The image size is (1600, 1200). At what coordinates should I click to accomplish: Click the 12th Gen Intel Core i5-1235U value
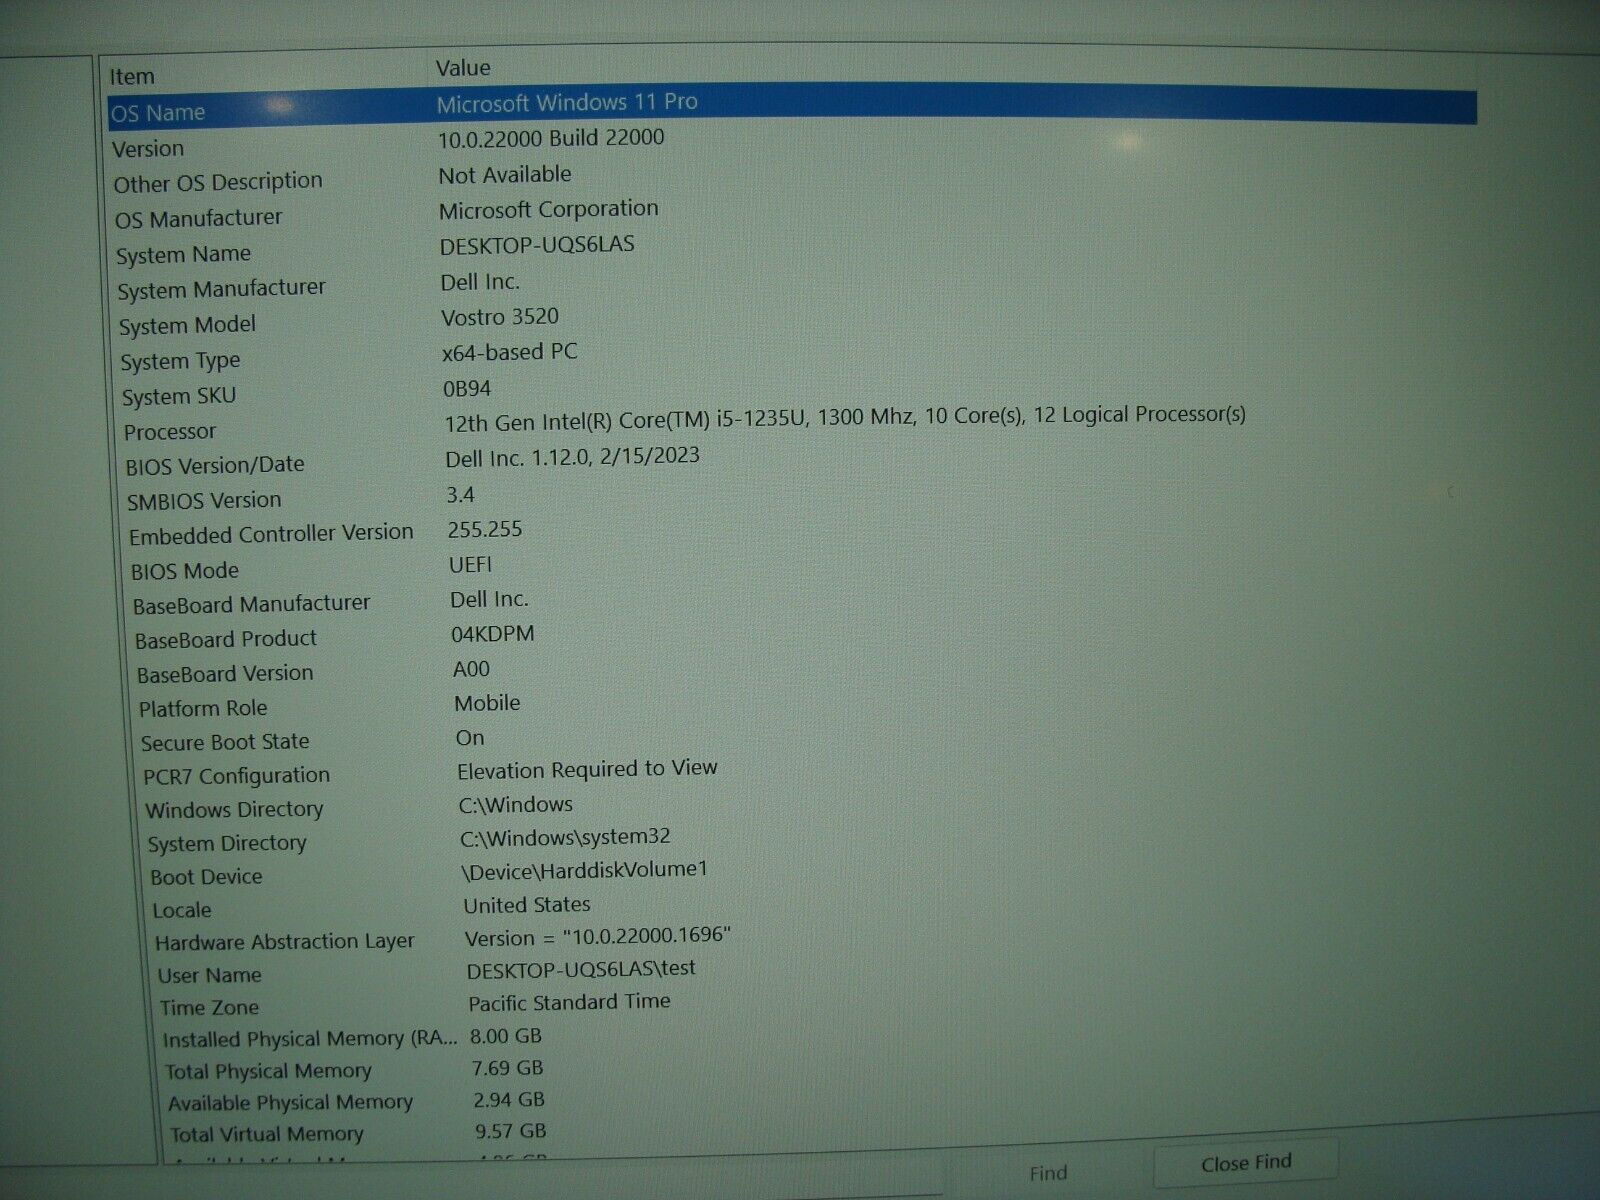click(845, 418)
